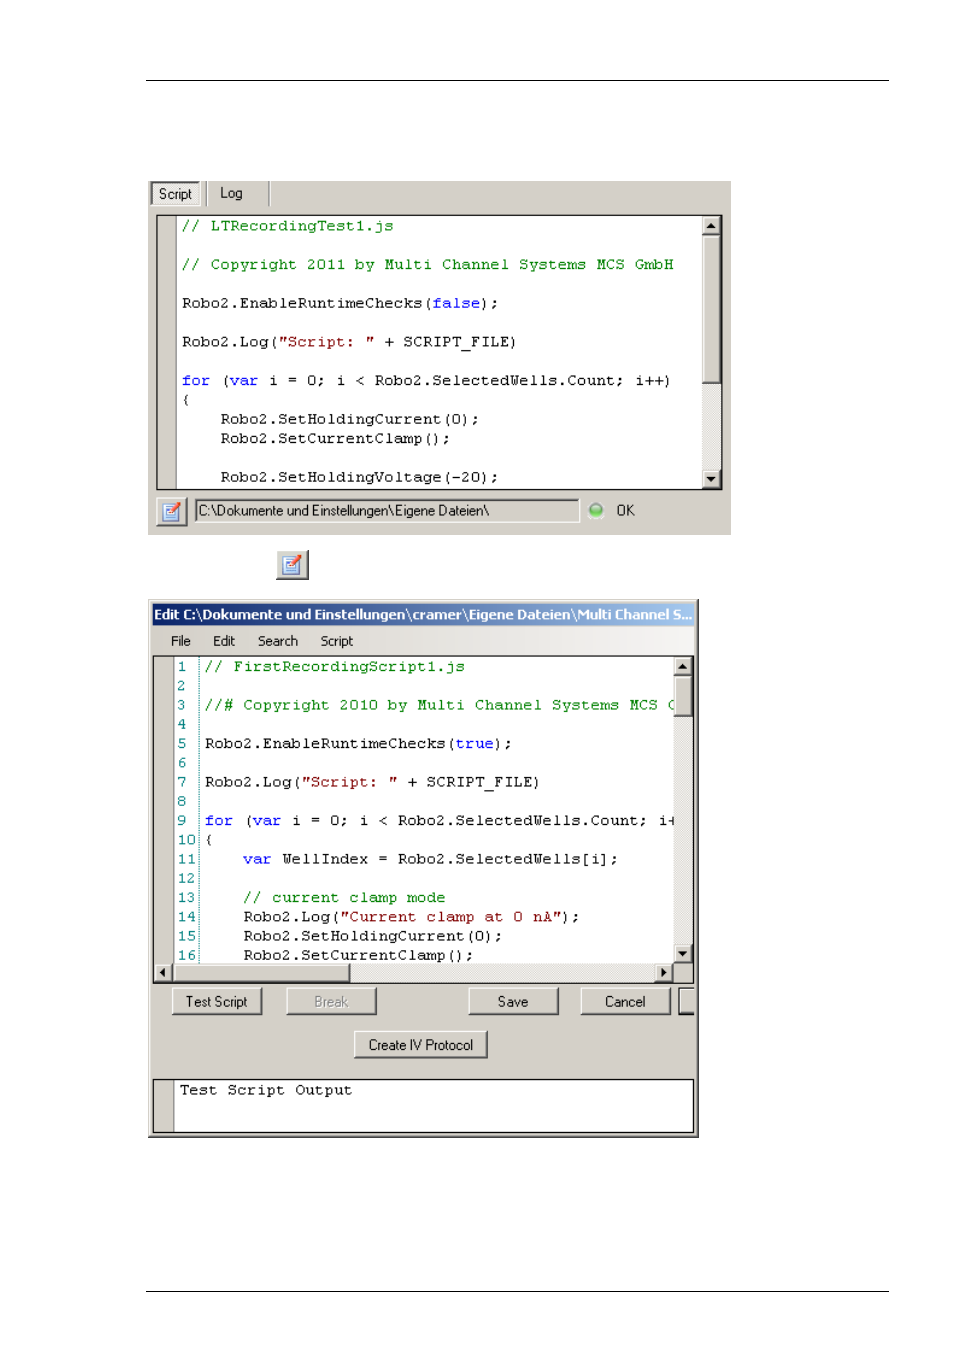Click the editor's horizontal scrollbar right arrow
The height and width of the screenshot is (1350, 954).
point(663,972)
